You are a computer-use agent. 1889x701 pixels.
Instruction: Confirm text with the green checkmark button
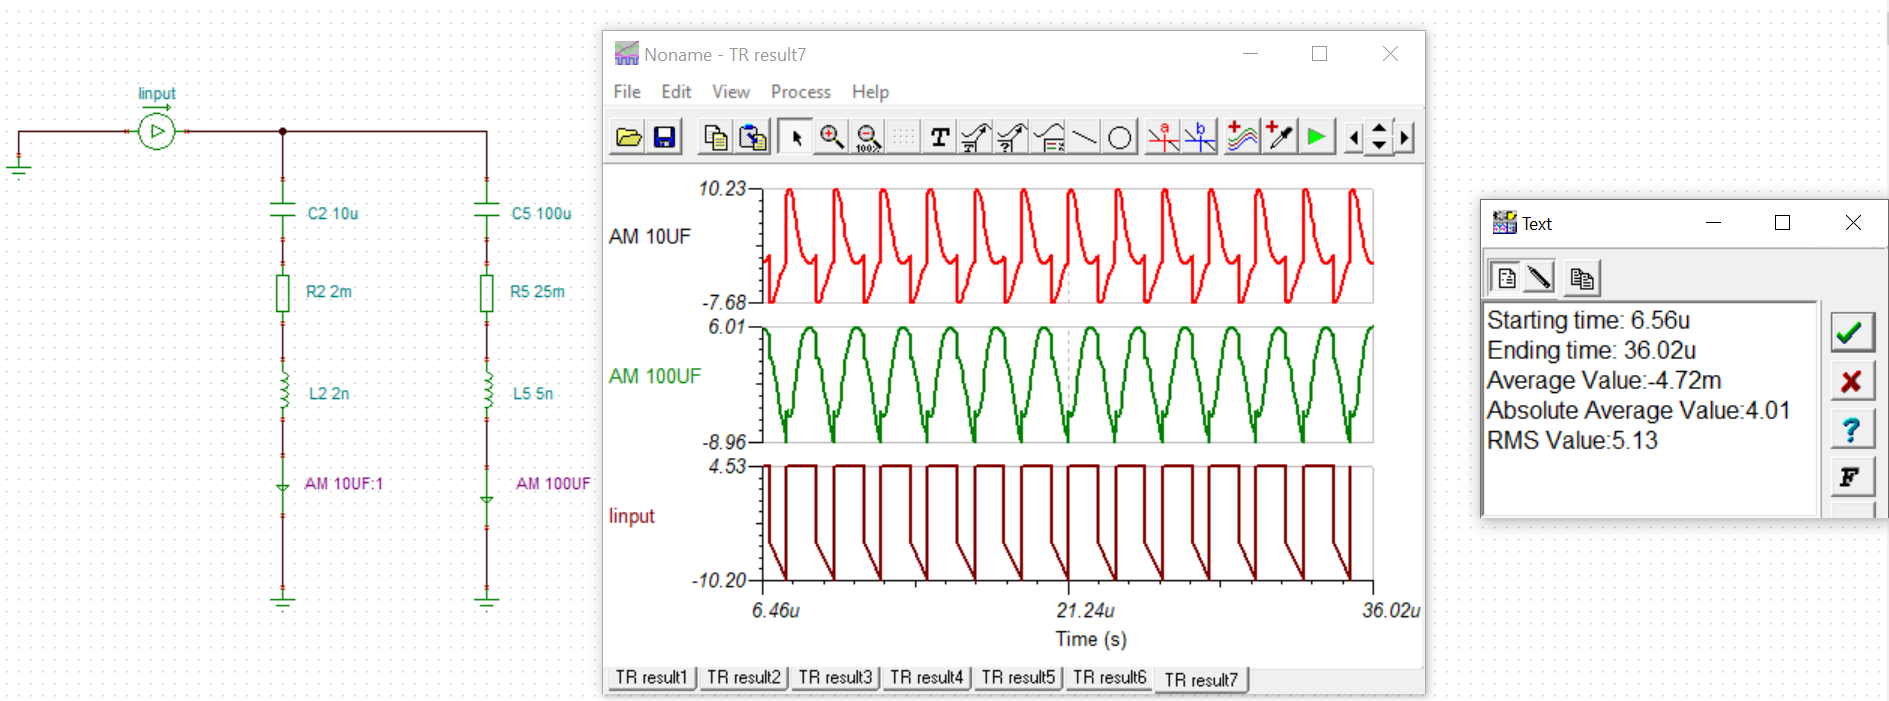[x=1851, y=332]
